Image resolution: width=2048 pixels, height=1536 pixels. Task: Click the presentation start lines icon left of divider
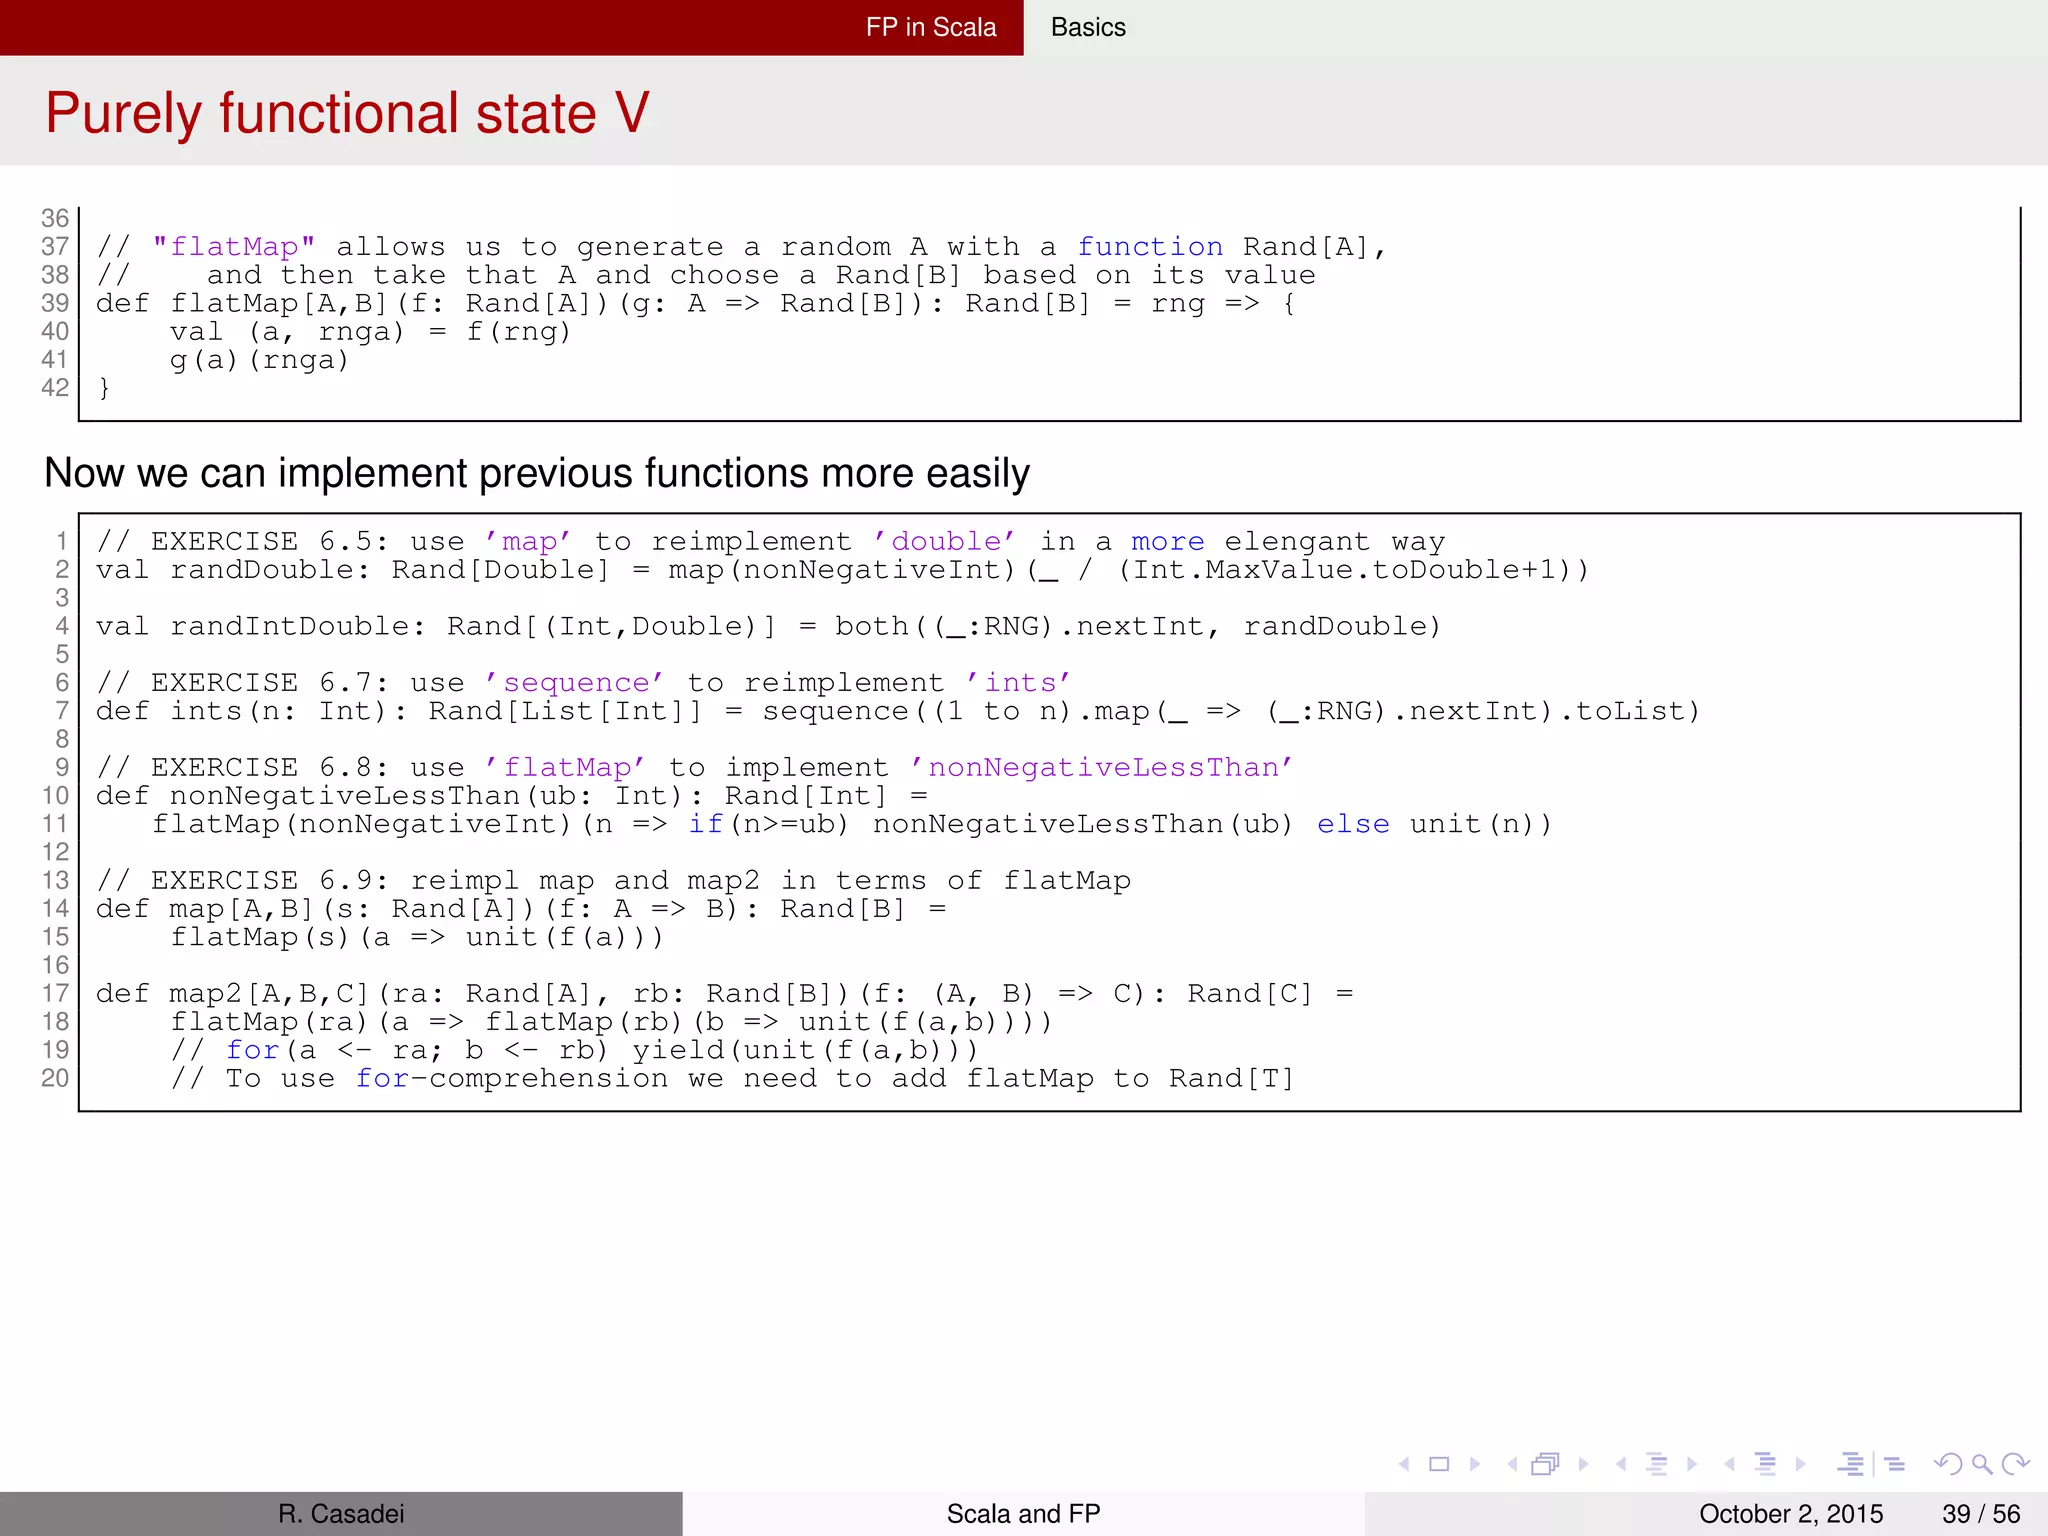coord(1851,1464)
